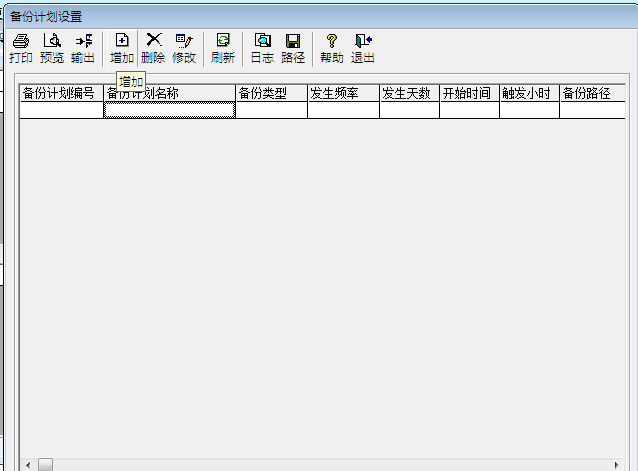Screen dimensions: 638x471
Task: Click the 删除 (Delete) toolbar icon
Action: (x=153, y=48)
